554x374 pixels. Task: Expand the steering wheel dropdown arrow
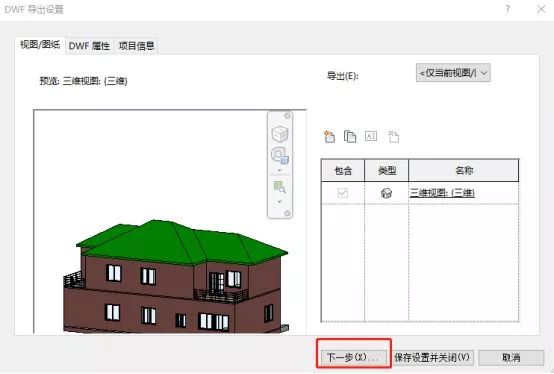[279, 171]
